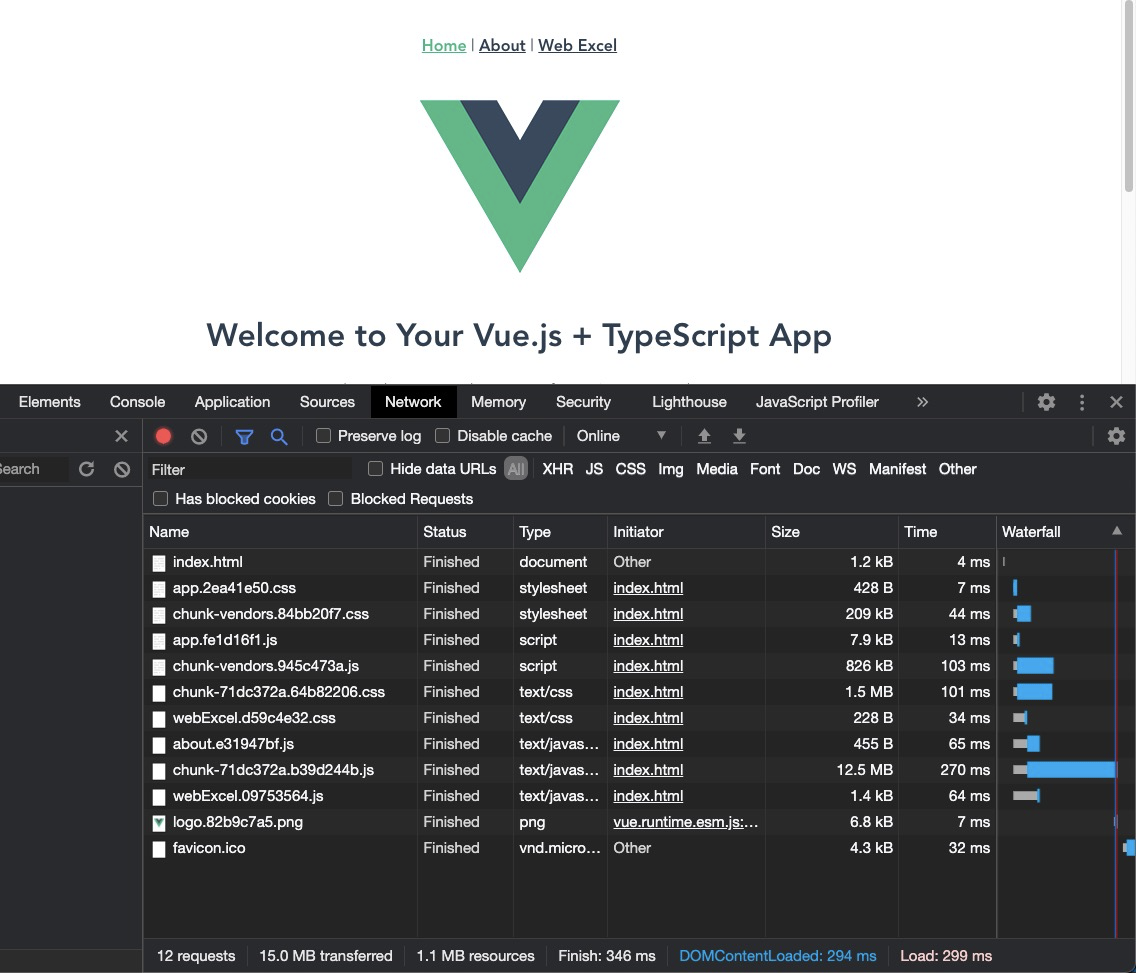1136x973 pixels.
Task: Toggle Waterfall column sort arrow
Action: 1117,531
